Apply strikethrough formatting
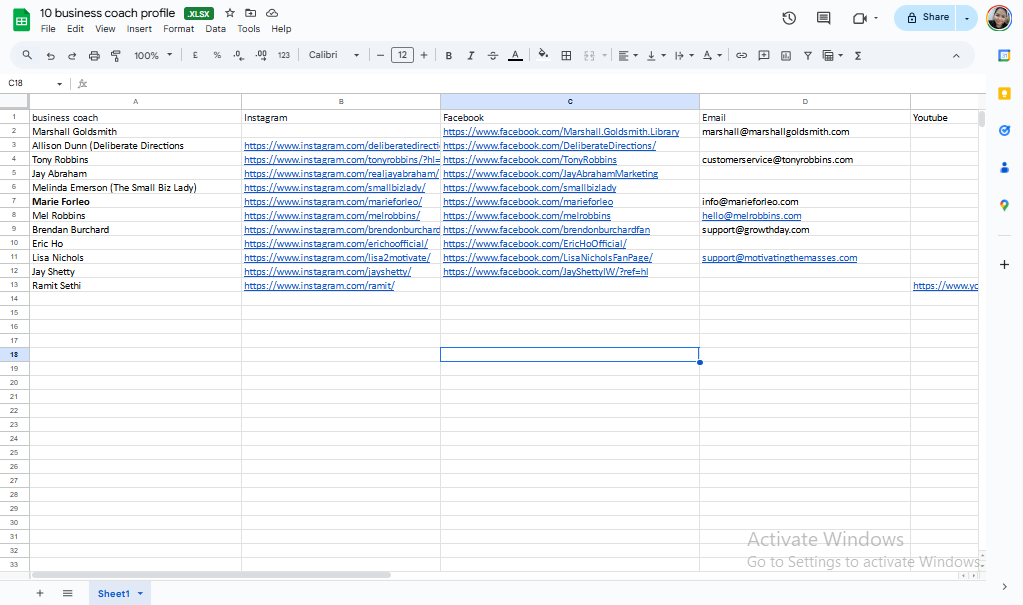 click(x=493, y=56)
